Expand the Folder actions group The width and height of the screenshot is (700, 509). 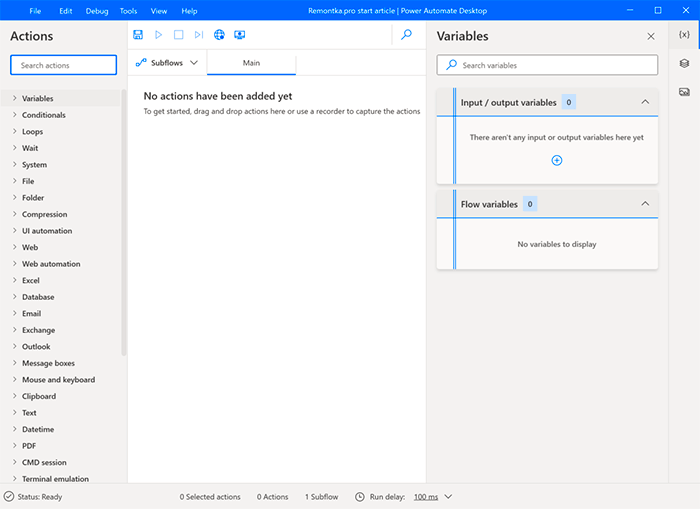pos(15,197)
